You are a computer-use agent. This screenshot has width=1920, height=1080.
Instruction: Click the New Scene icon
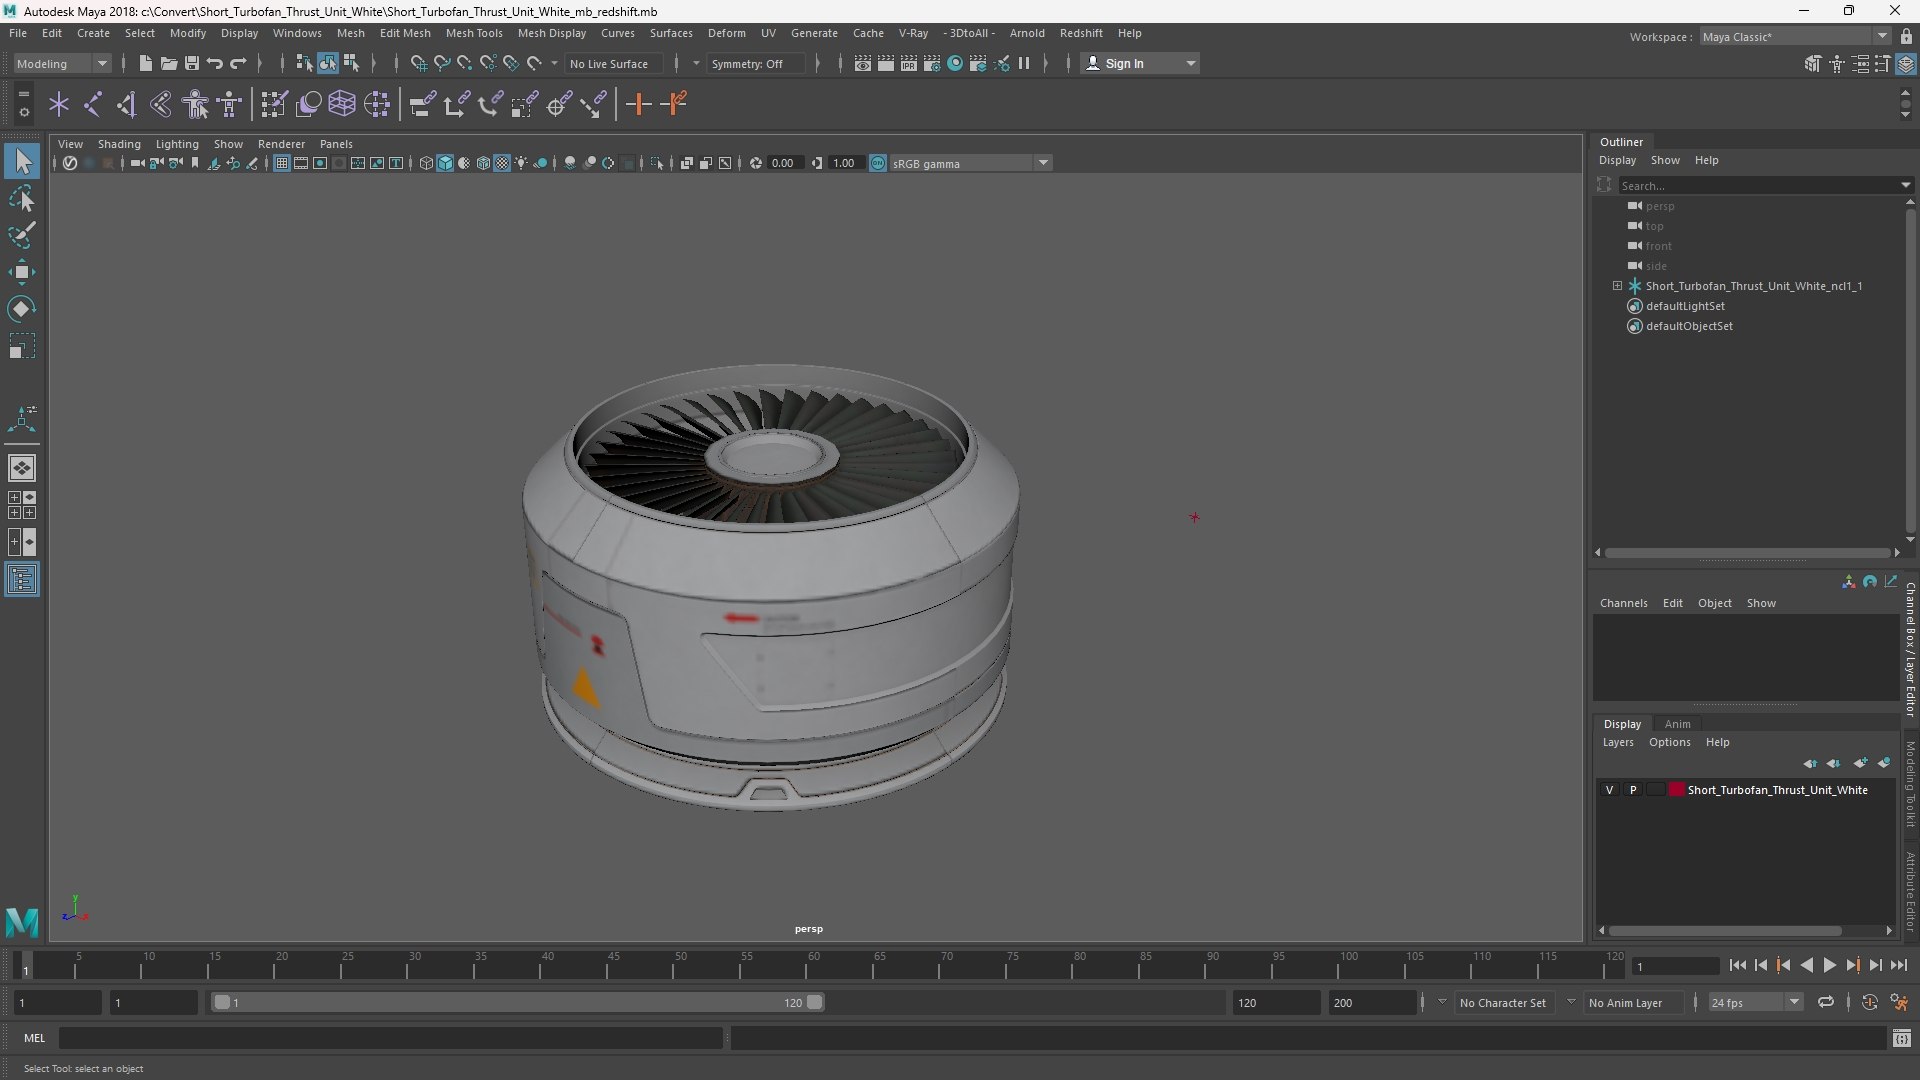tap(146, 63)
